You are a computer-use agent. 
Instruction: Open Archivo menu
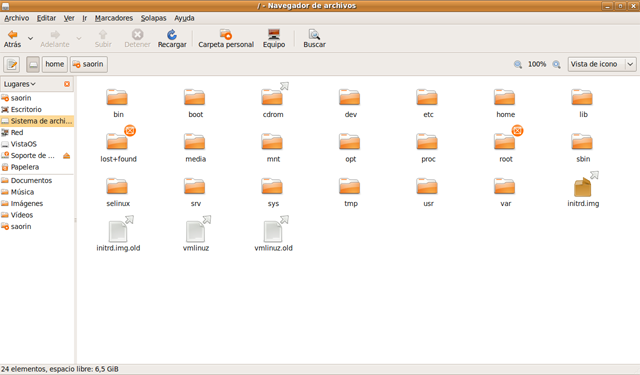click(16, 18)
